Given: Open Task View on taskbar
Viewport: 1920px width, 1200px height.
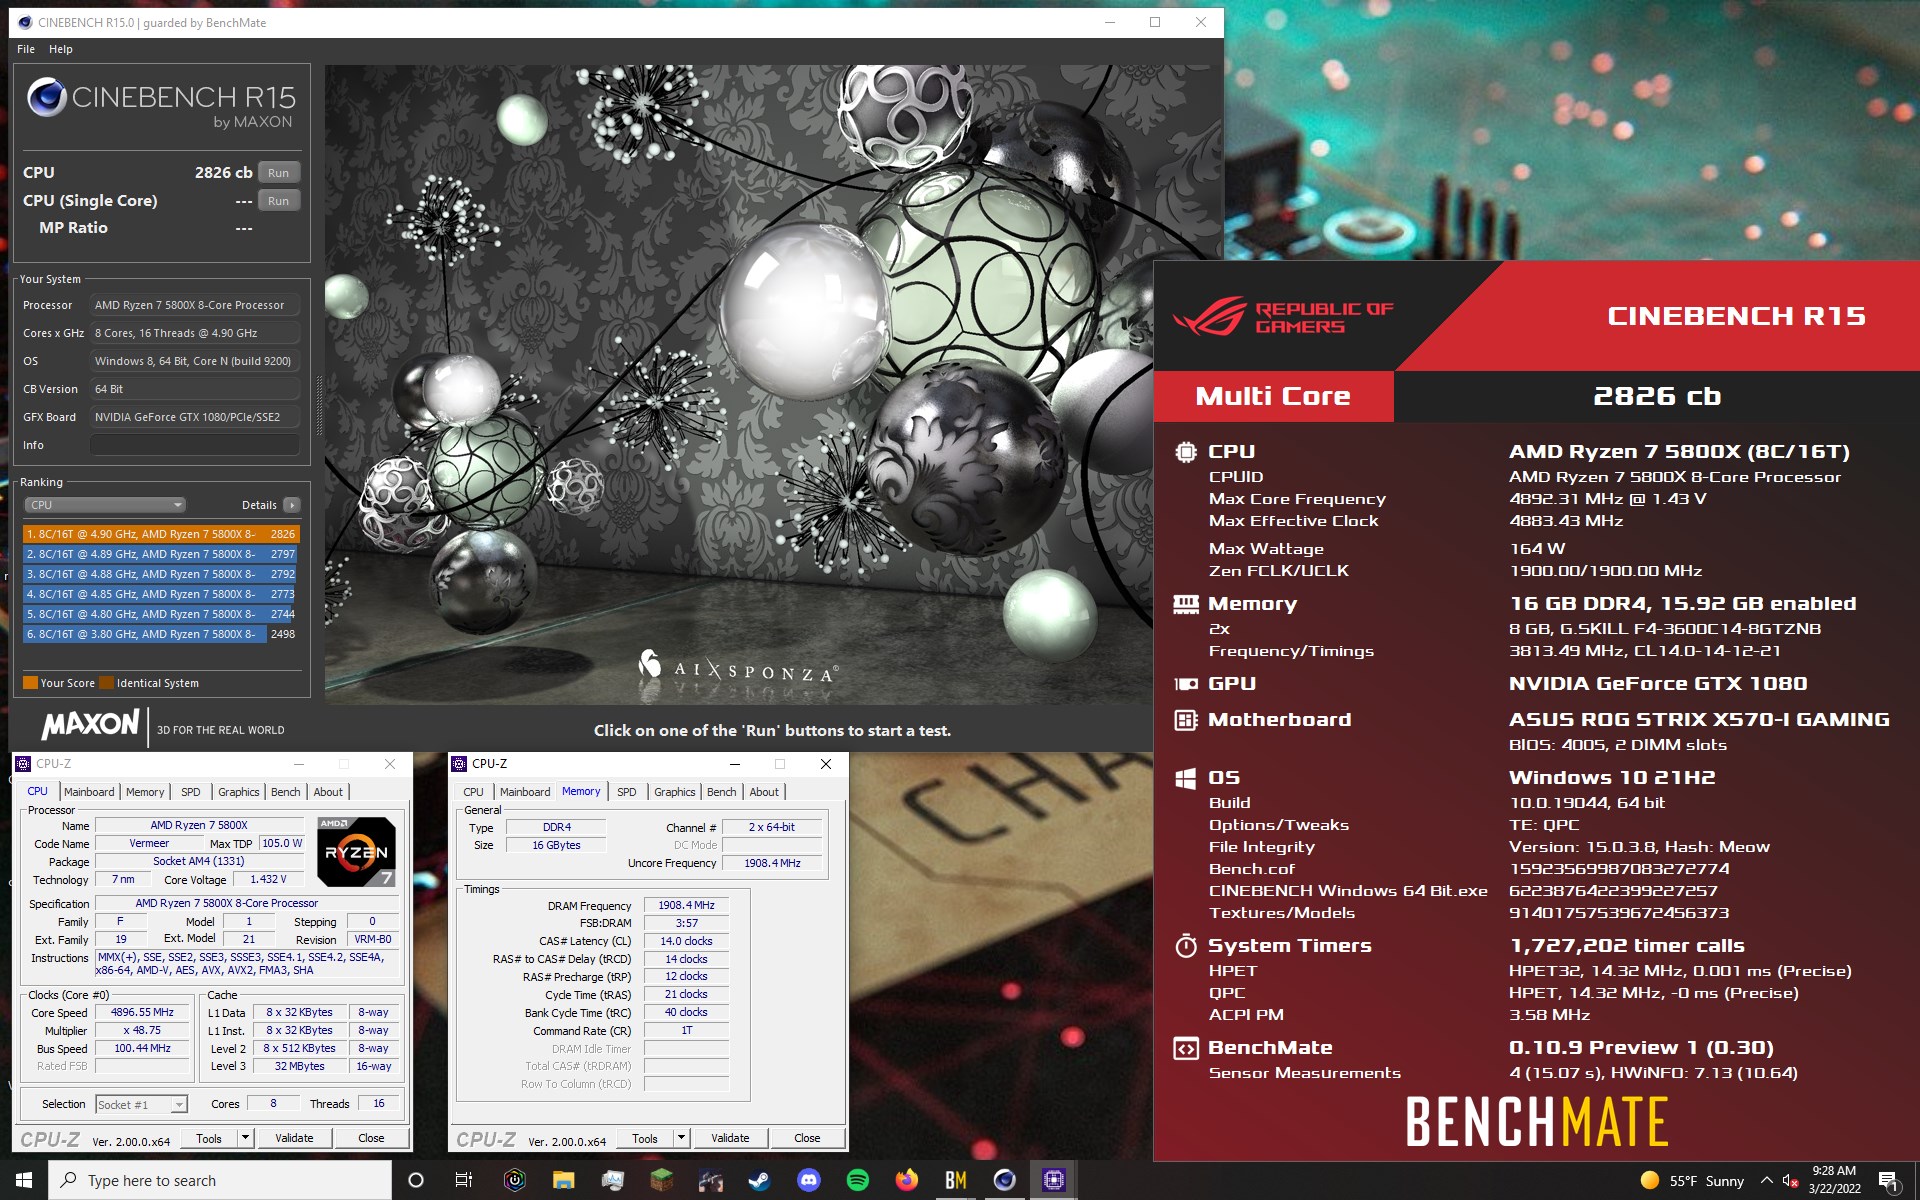Looking at the screenshot, I should [464, 1180].
